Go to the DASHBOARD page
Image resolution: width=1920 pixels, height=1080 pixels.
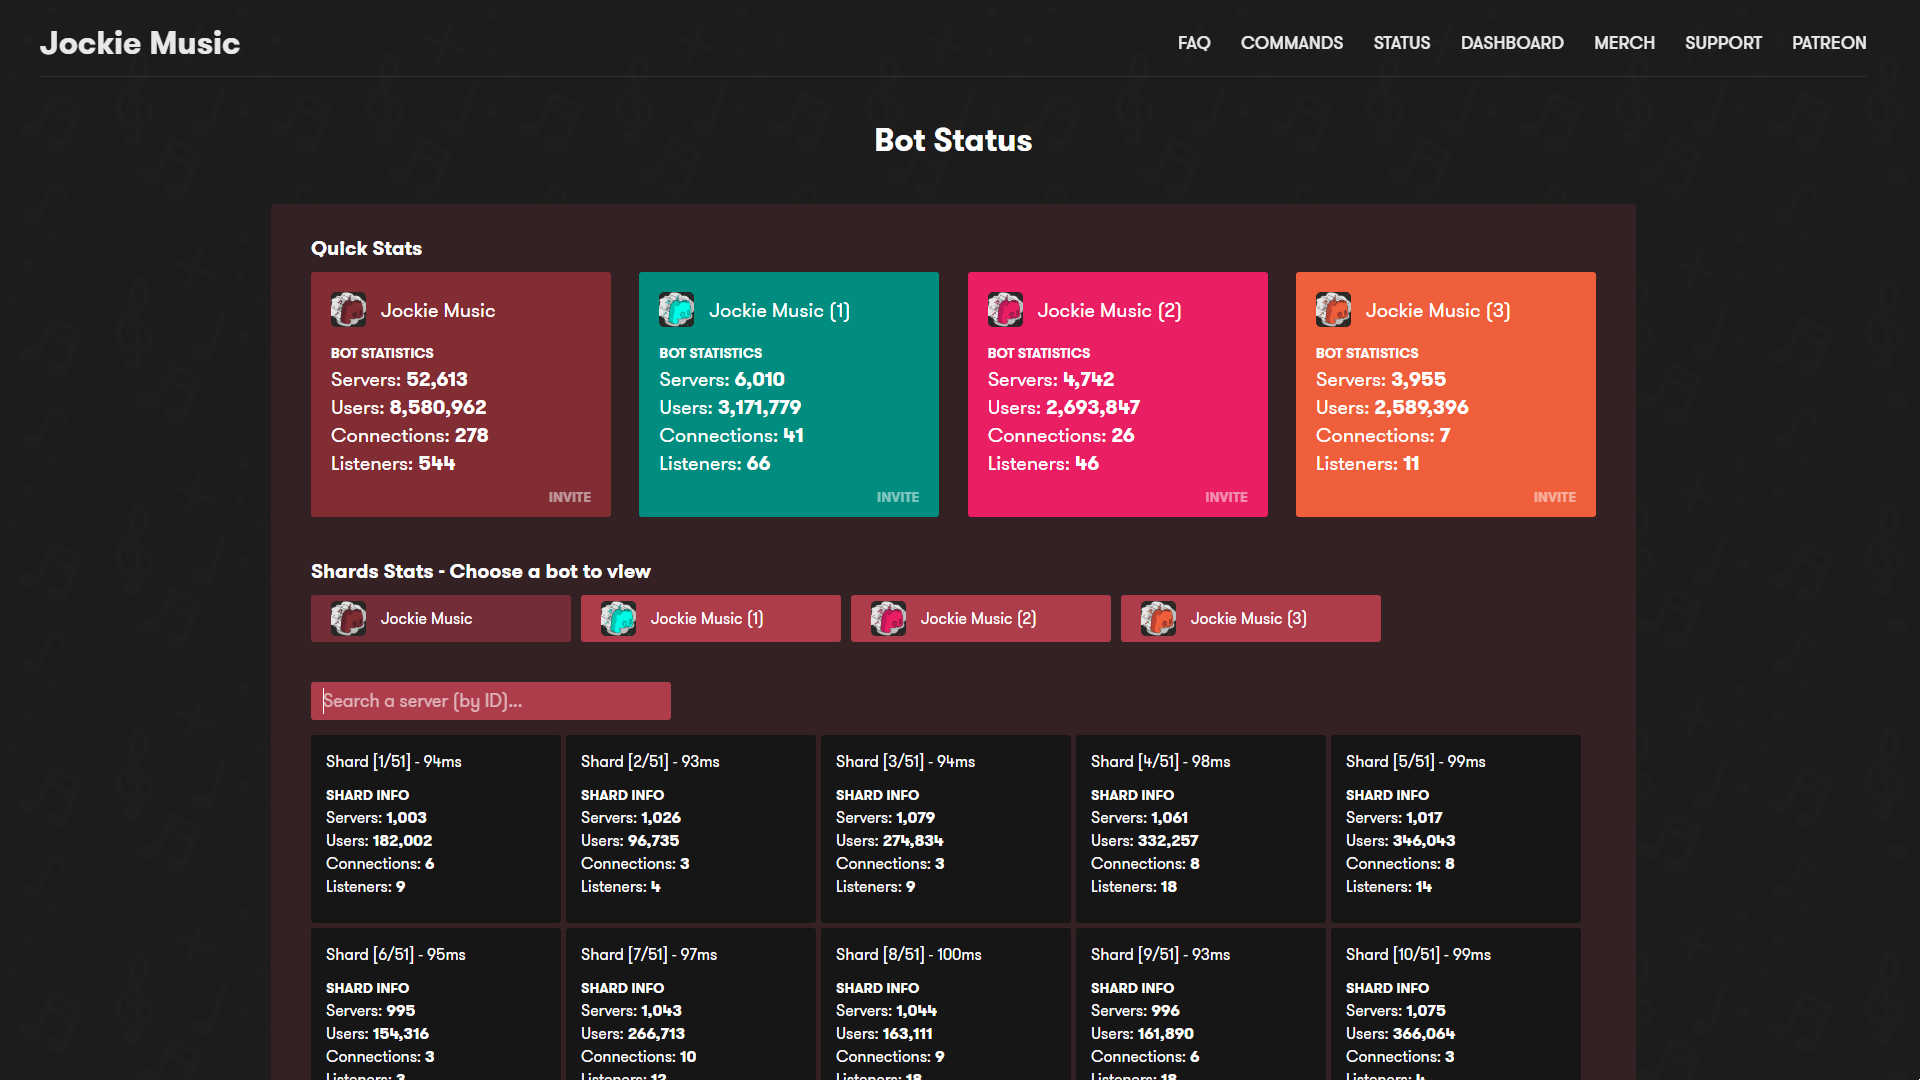point(1512,43)
